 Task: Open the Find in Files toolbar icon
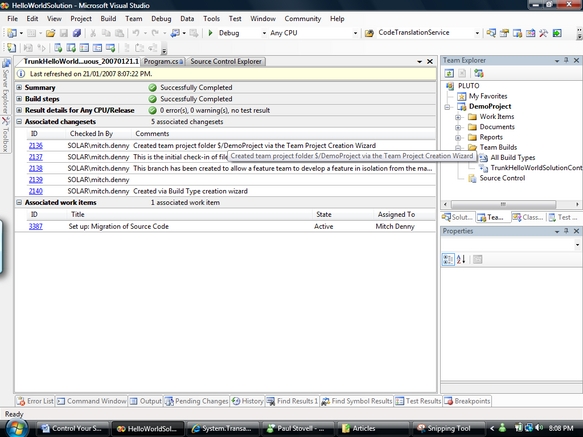coord(369,33)
